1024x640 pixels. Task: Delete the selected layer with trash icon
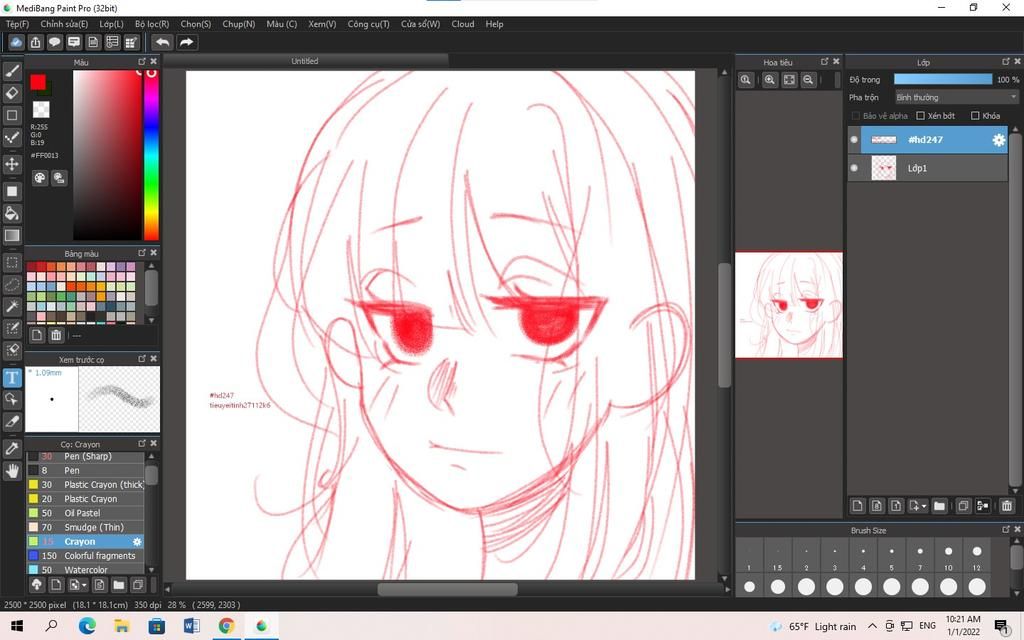click(1006, 505)
